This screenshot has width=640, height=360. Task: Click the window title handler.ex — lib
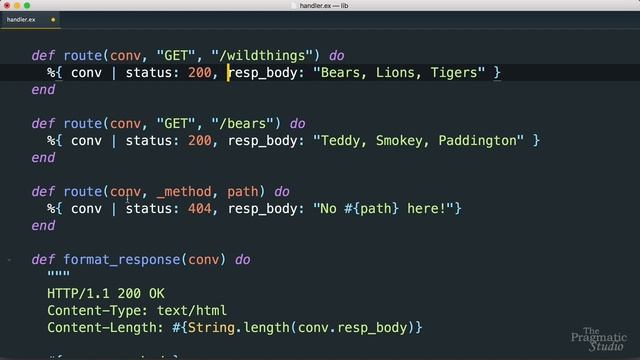pyautogui.click(x=324, y=6)
